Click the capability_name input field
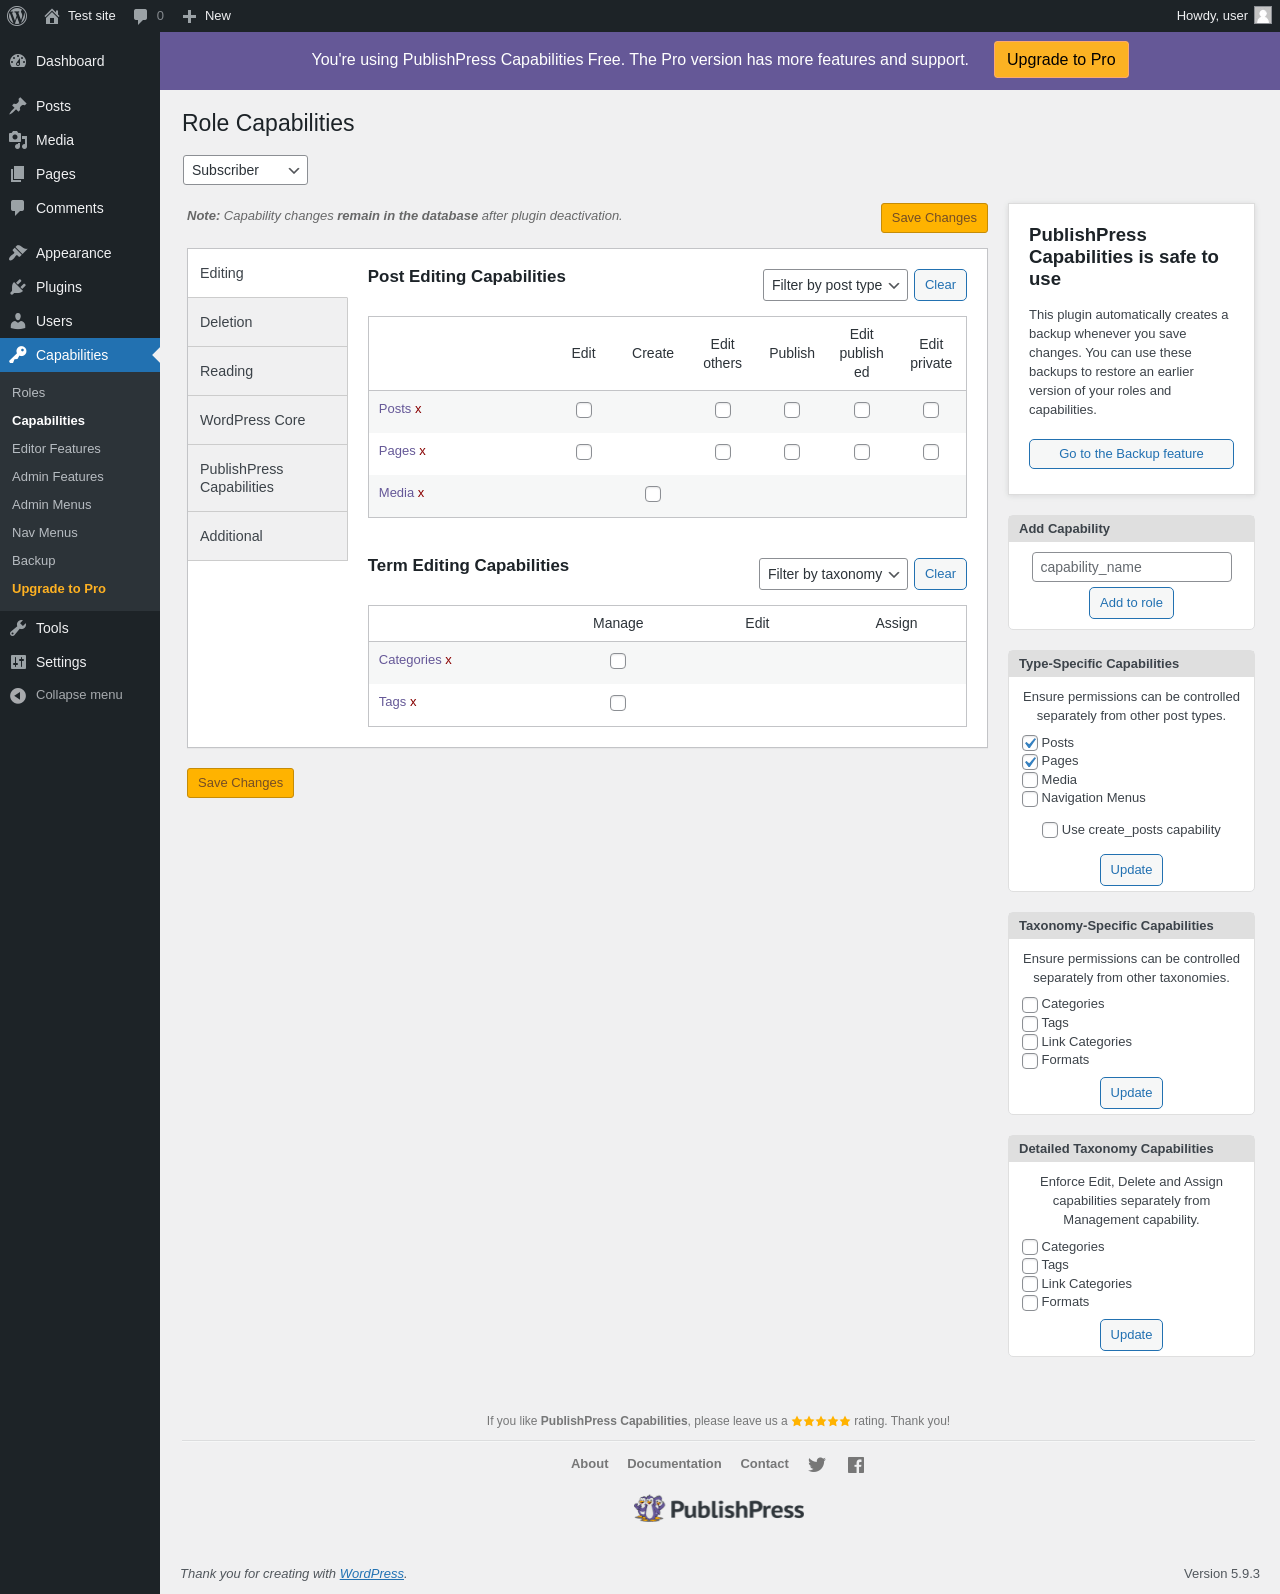Viewport: 1280px width, 1594px height. 1131,567
